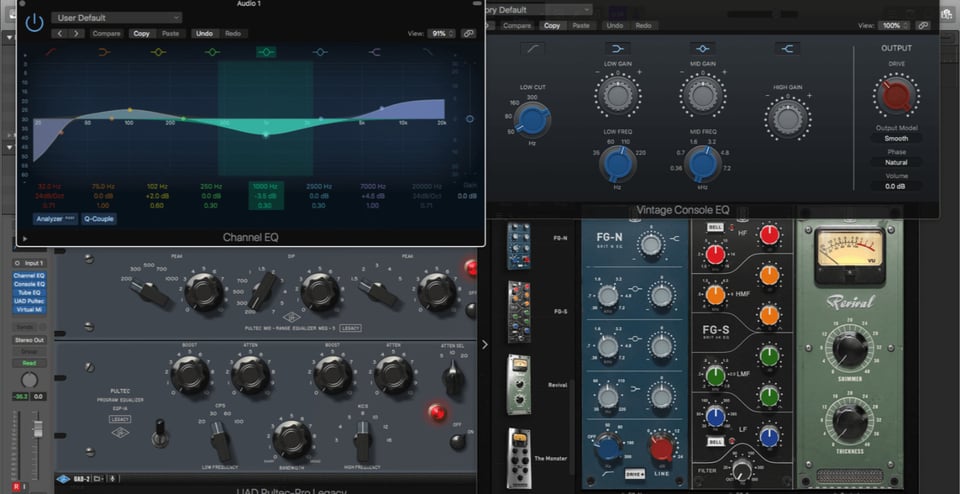Select UAD Pultec insert in channel strip
Image resolution: width=960 pixels, height=494 pixels.
click(x=29, y=301)
